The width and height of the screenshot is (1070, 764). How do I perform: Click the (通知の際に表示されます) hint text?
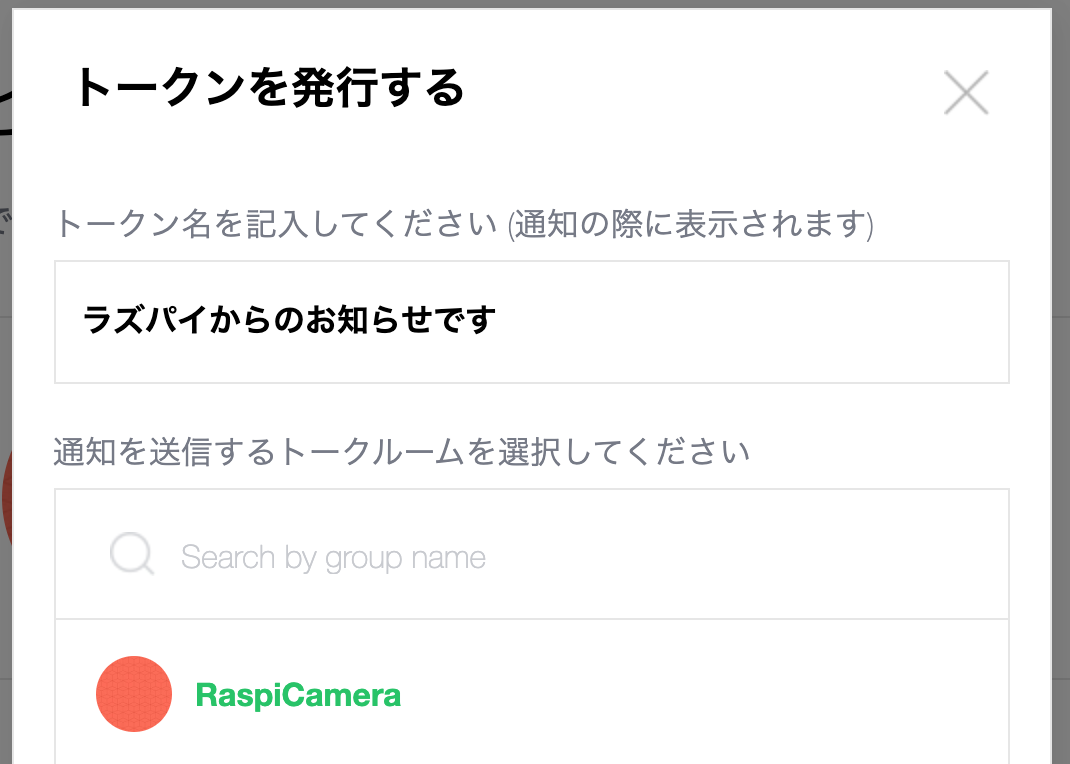(691, 224)
